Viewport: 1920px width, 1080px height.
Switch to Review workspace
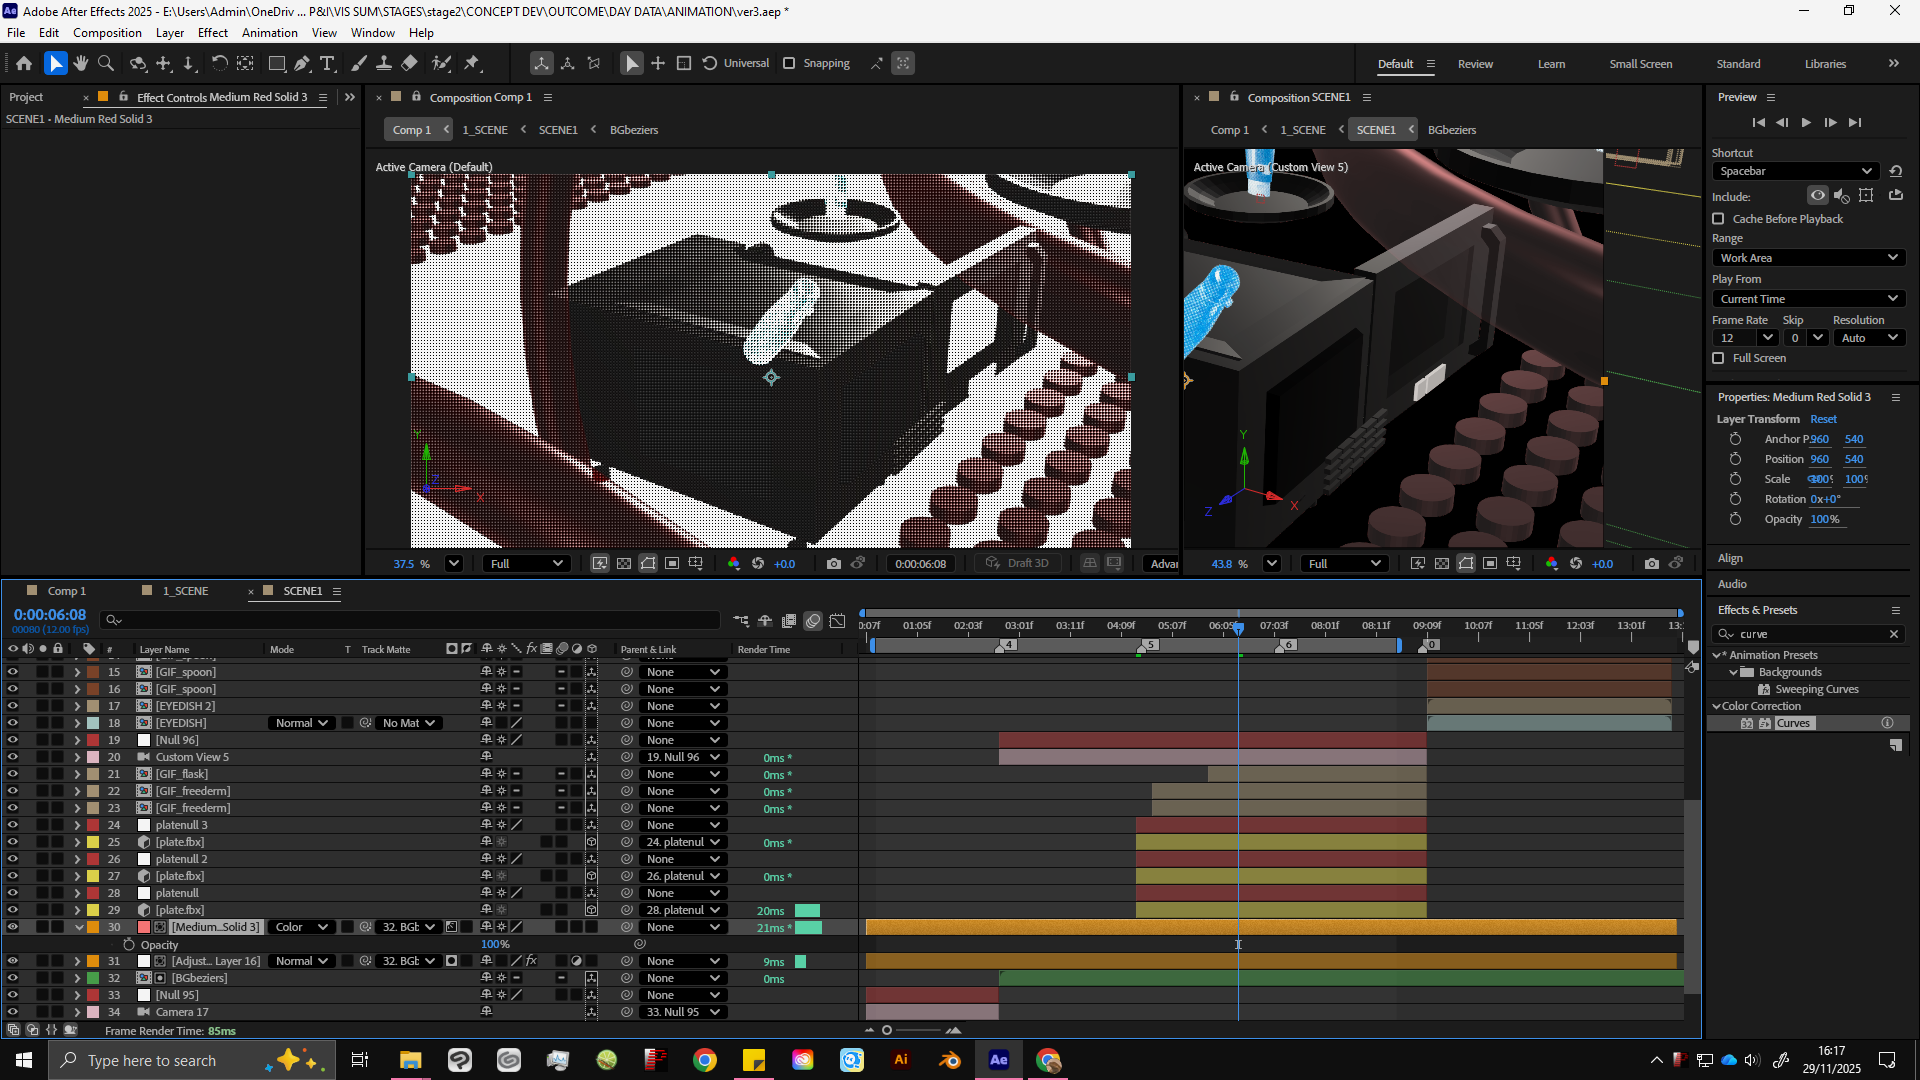point(1475,64)
